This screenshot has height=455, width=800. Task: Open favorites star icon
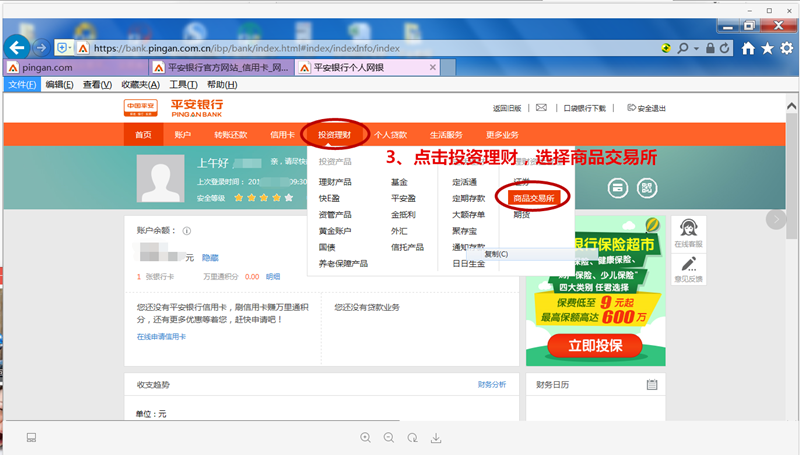click(767, 48)
